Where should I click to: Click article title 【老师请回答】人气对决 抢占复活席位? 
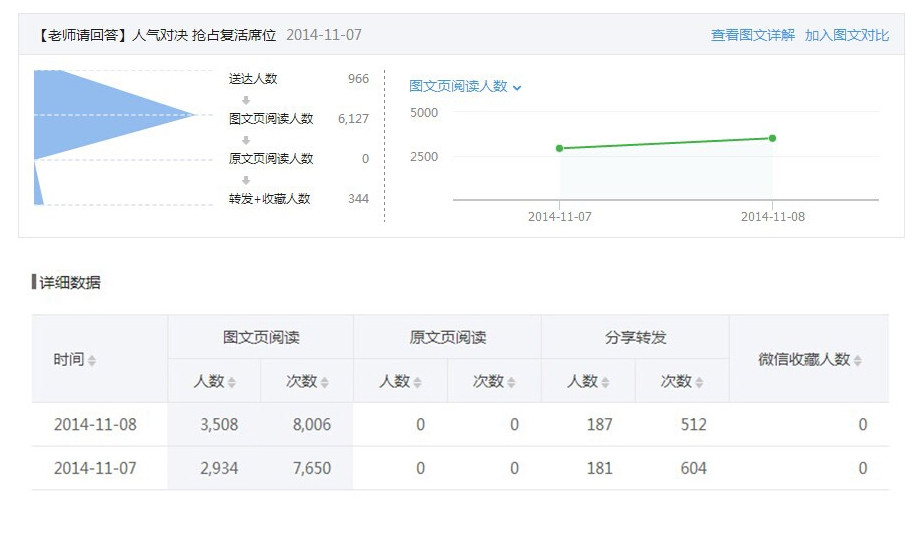click(x=155, y=35)
